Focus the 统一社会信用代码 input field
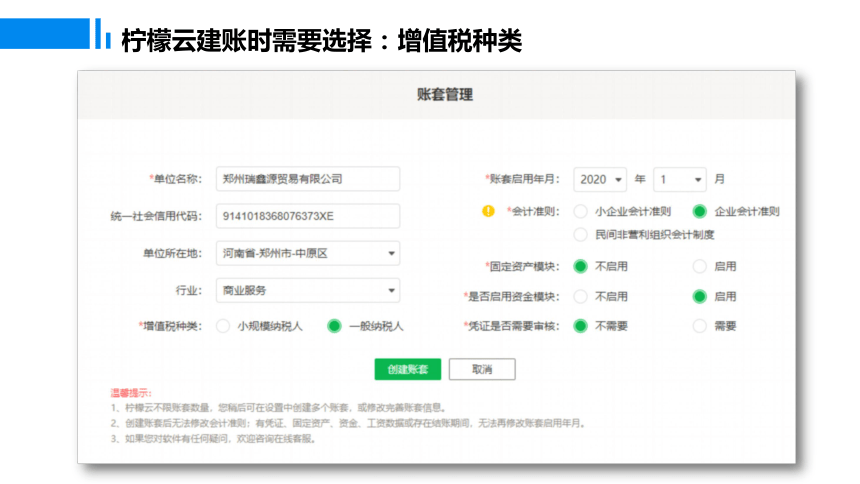This screenshot has width=860, height=484. point(308,216)
